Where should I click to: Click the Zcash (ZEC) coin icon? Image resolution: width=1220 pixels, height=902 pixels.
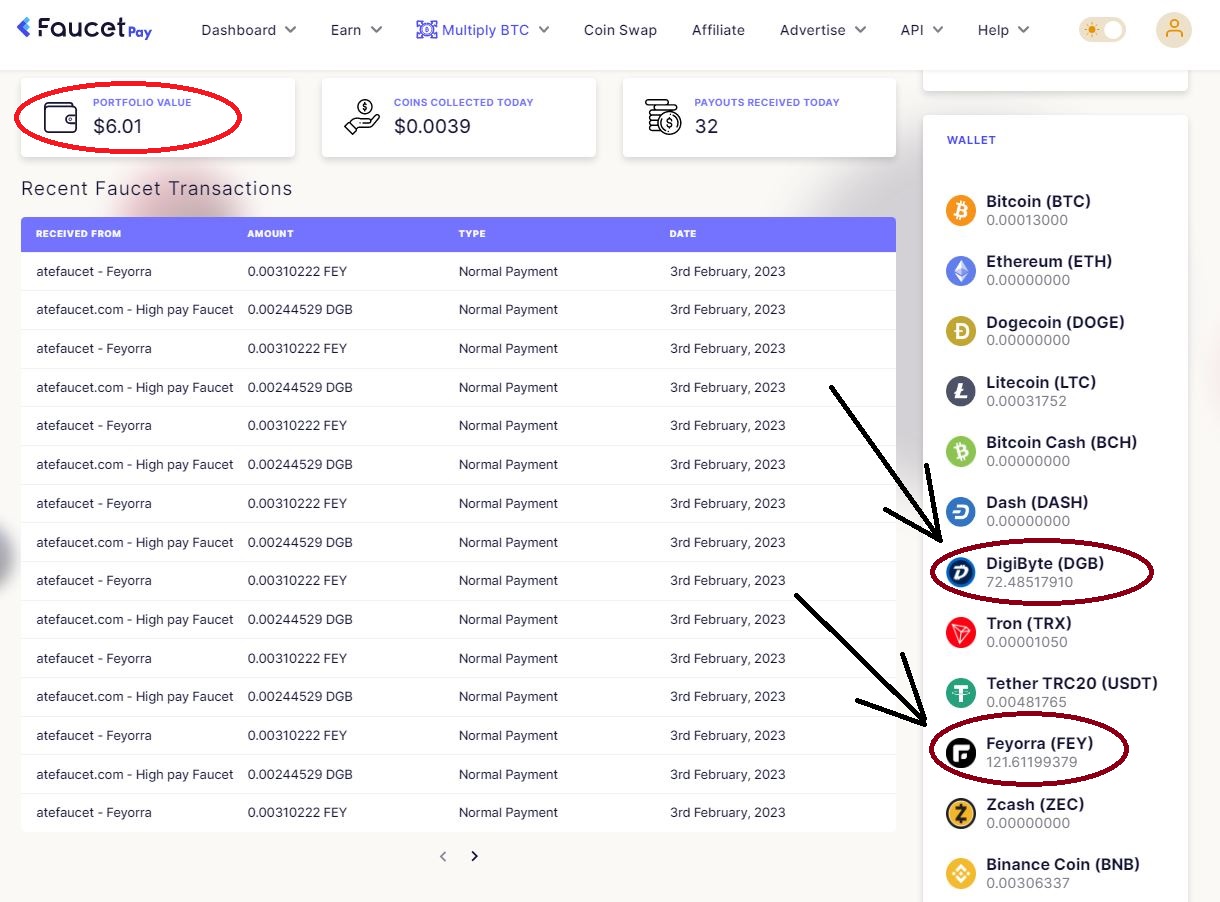(961, 813)
